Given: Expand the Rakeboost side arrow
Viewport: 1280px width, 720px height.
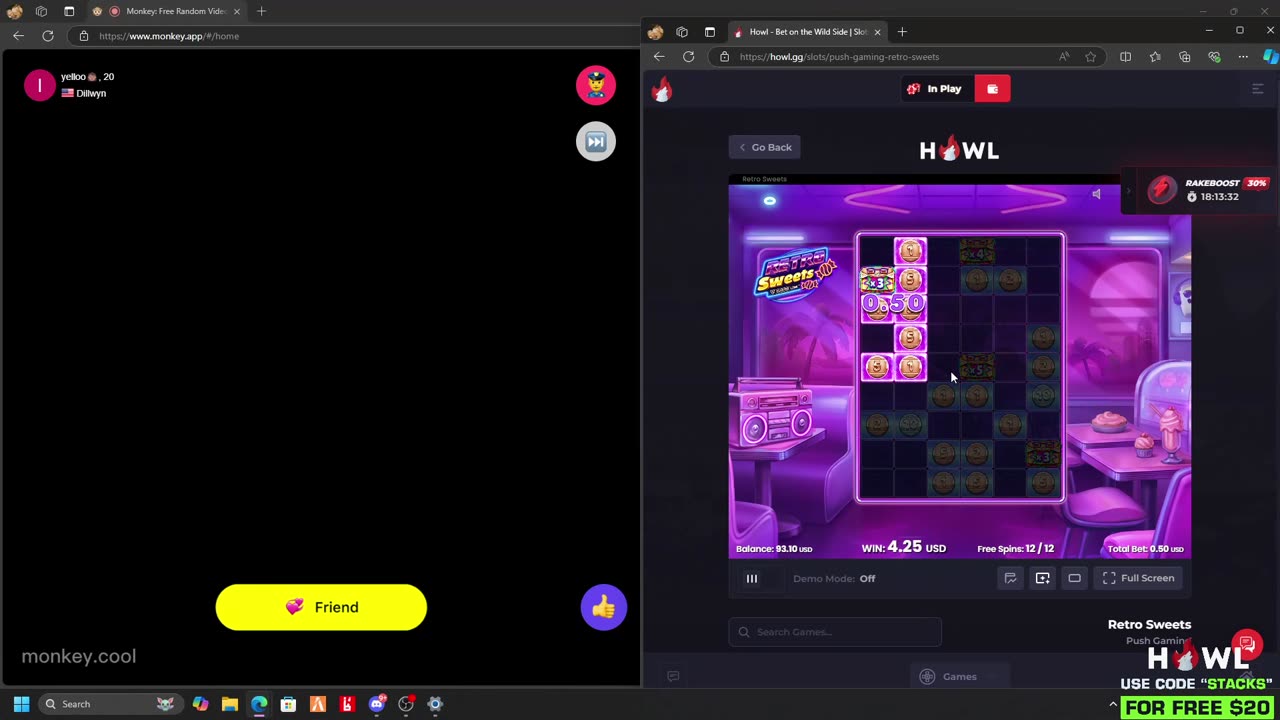Looking at the screenshot, I should point(1128,190).
